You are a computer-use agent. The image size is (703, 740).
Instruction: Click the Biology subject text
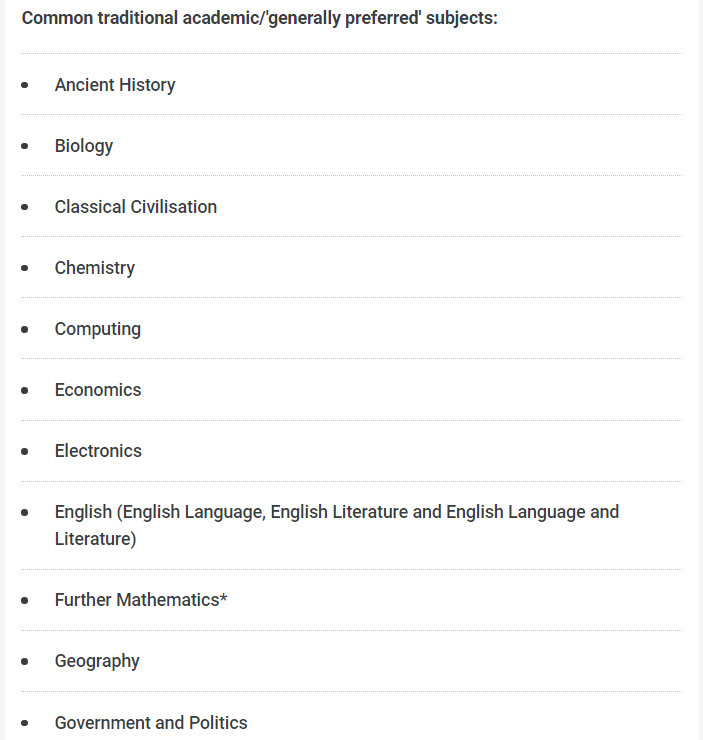tap(84, 146)
